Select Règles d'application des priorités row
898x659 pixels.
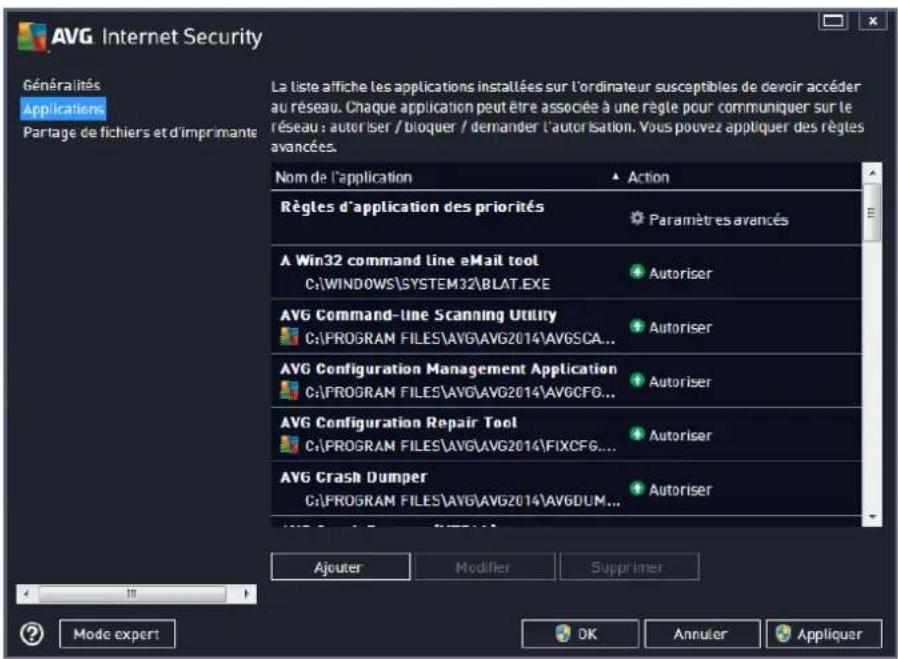(x=566, y=219)
